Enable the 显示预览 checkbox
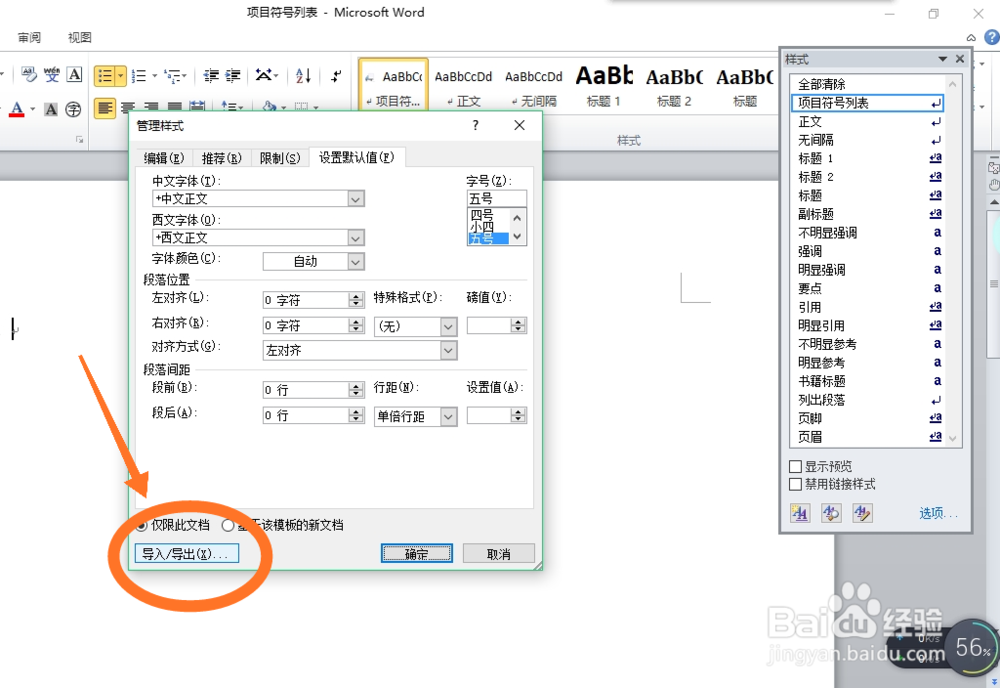 [x=795, y=464]
